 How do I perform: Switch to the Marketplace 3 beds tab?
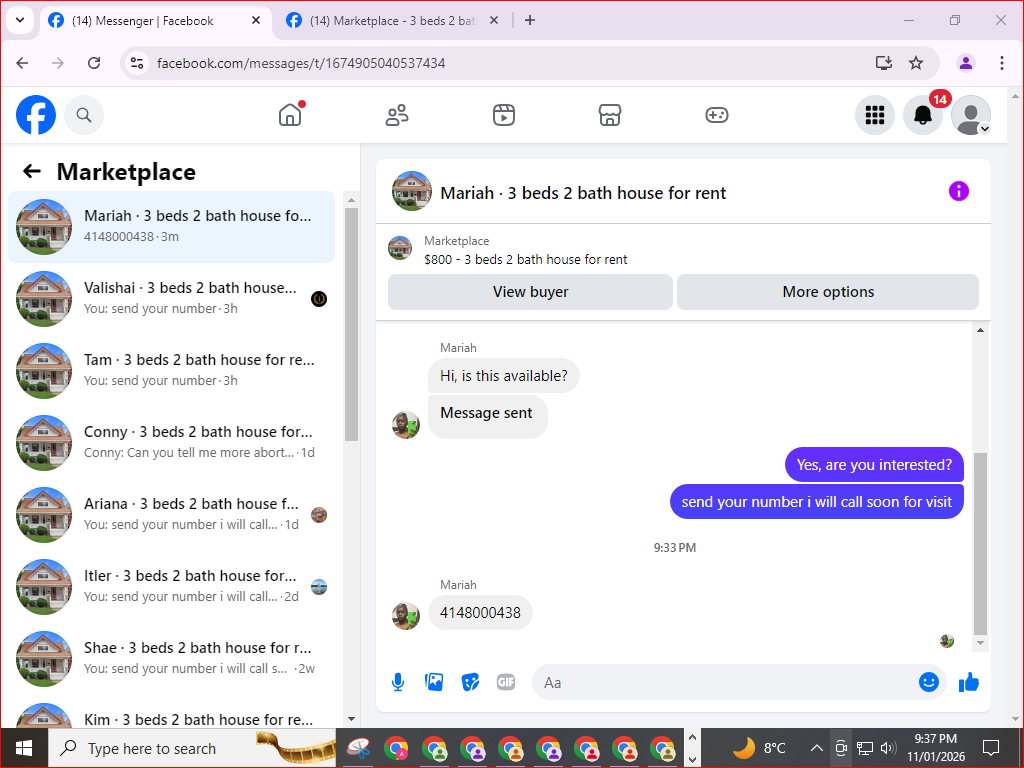point(393,21)
